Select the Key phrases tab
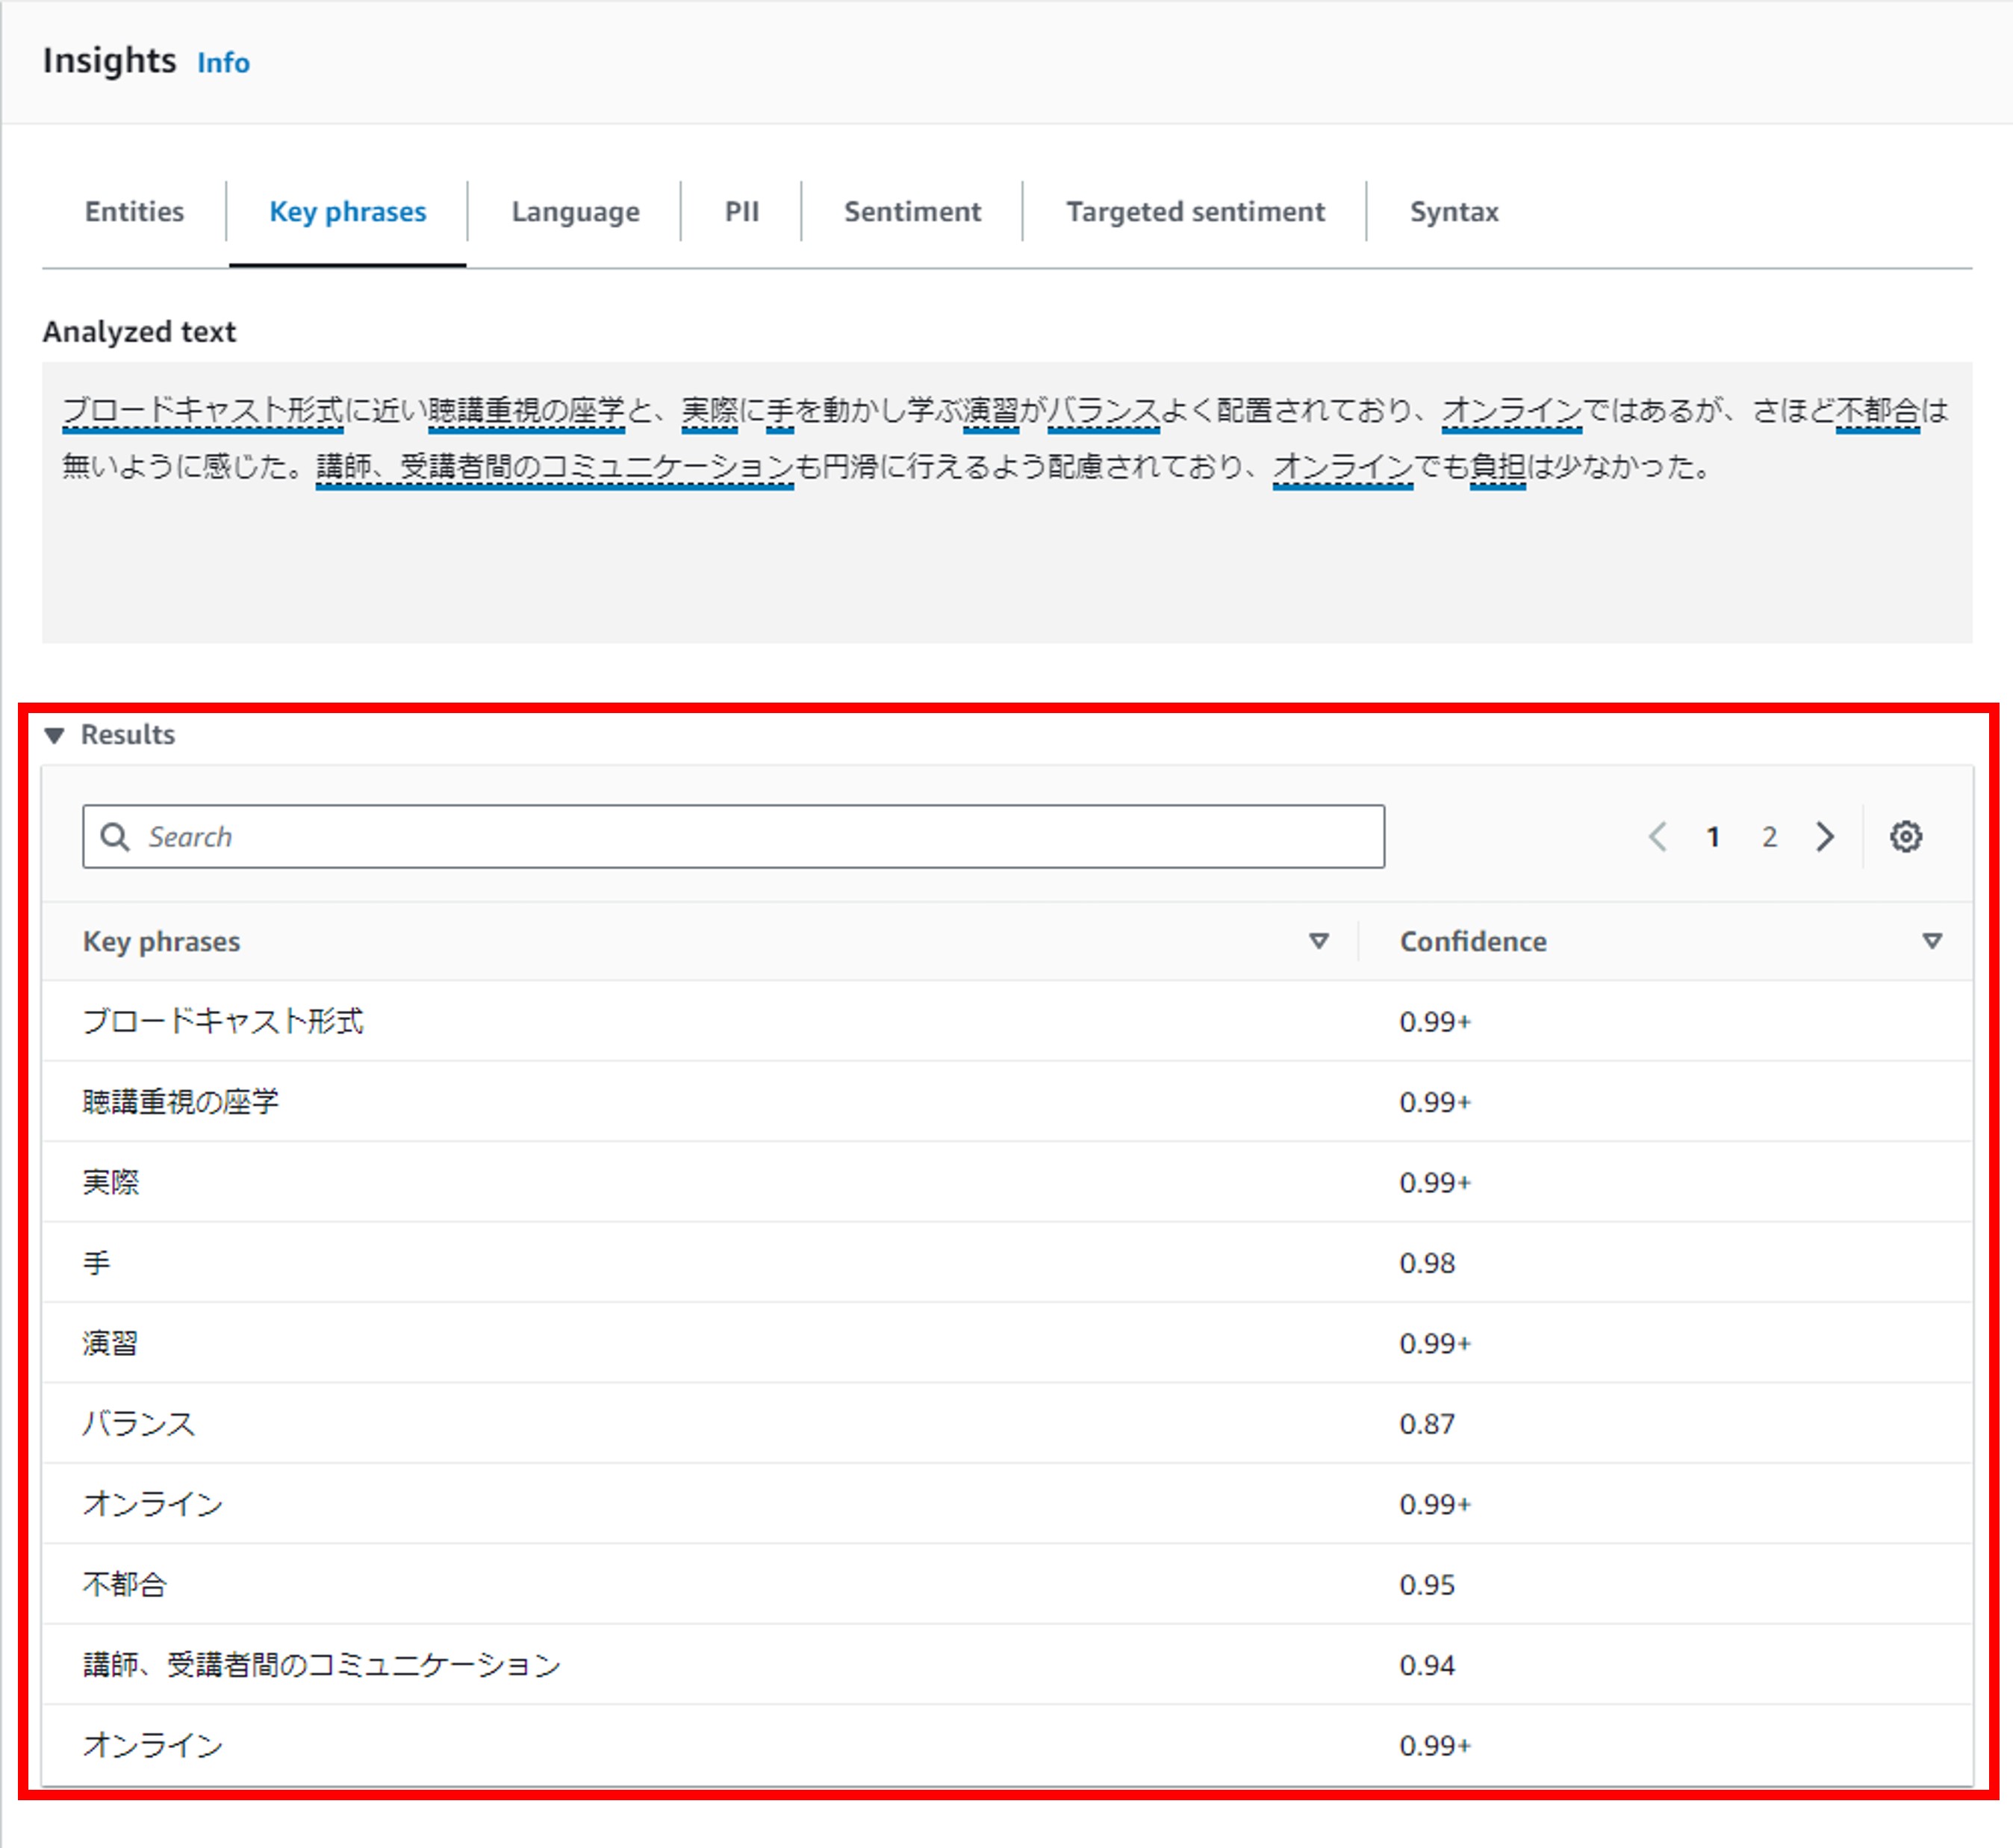 [347, 212]
